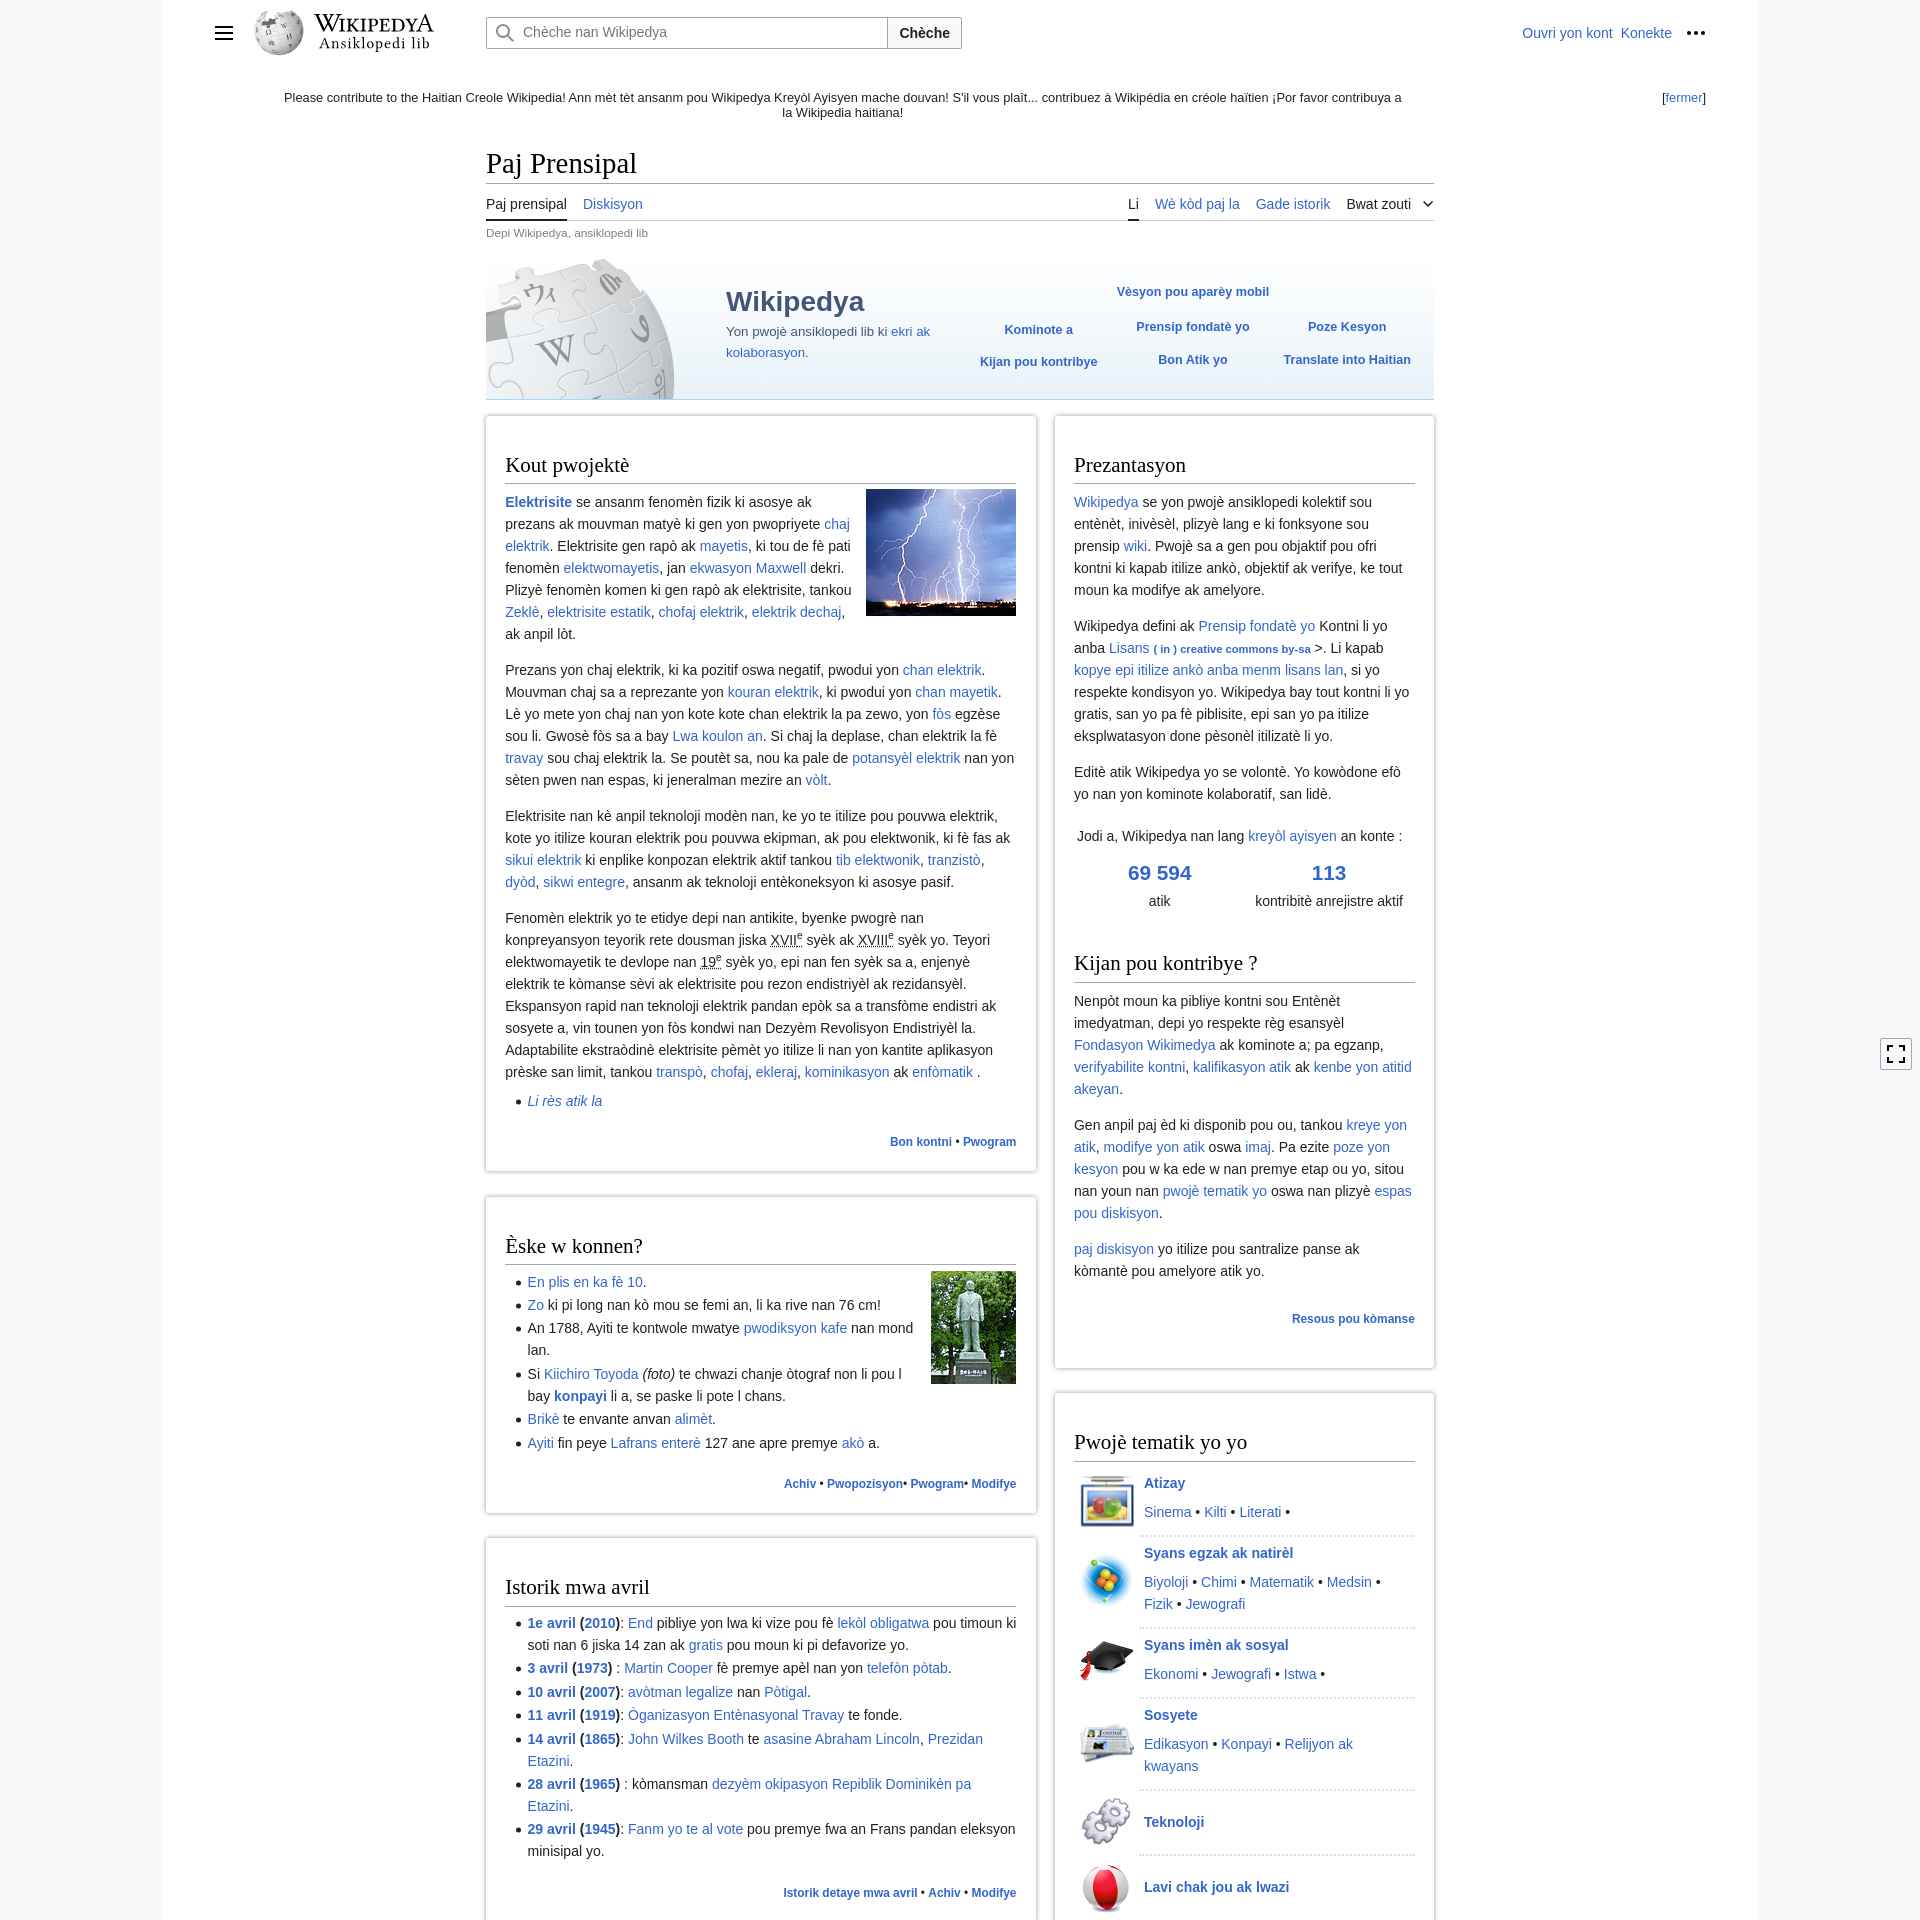Select the Li view tab
Image resolution: width=1920 pixels, height=1920 pixels.
click(x=1133, y=204)
